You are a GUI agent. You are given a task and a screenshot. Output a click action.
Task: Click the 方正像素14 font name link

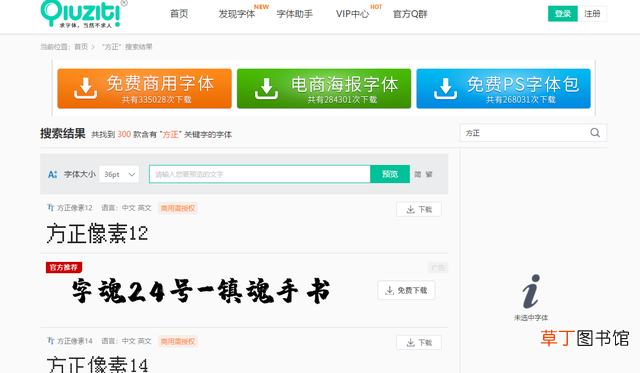click(75, 341)
